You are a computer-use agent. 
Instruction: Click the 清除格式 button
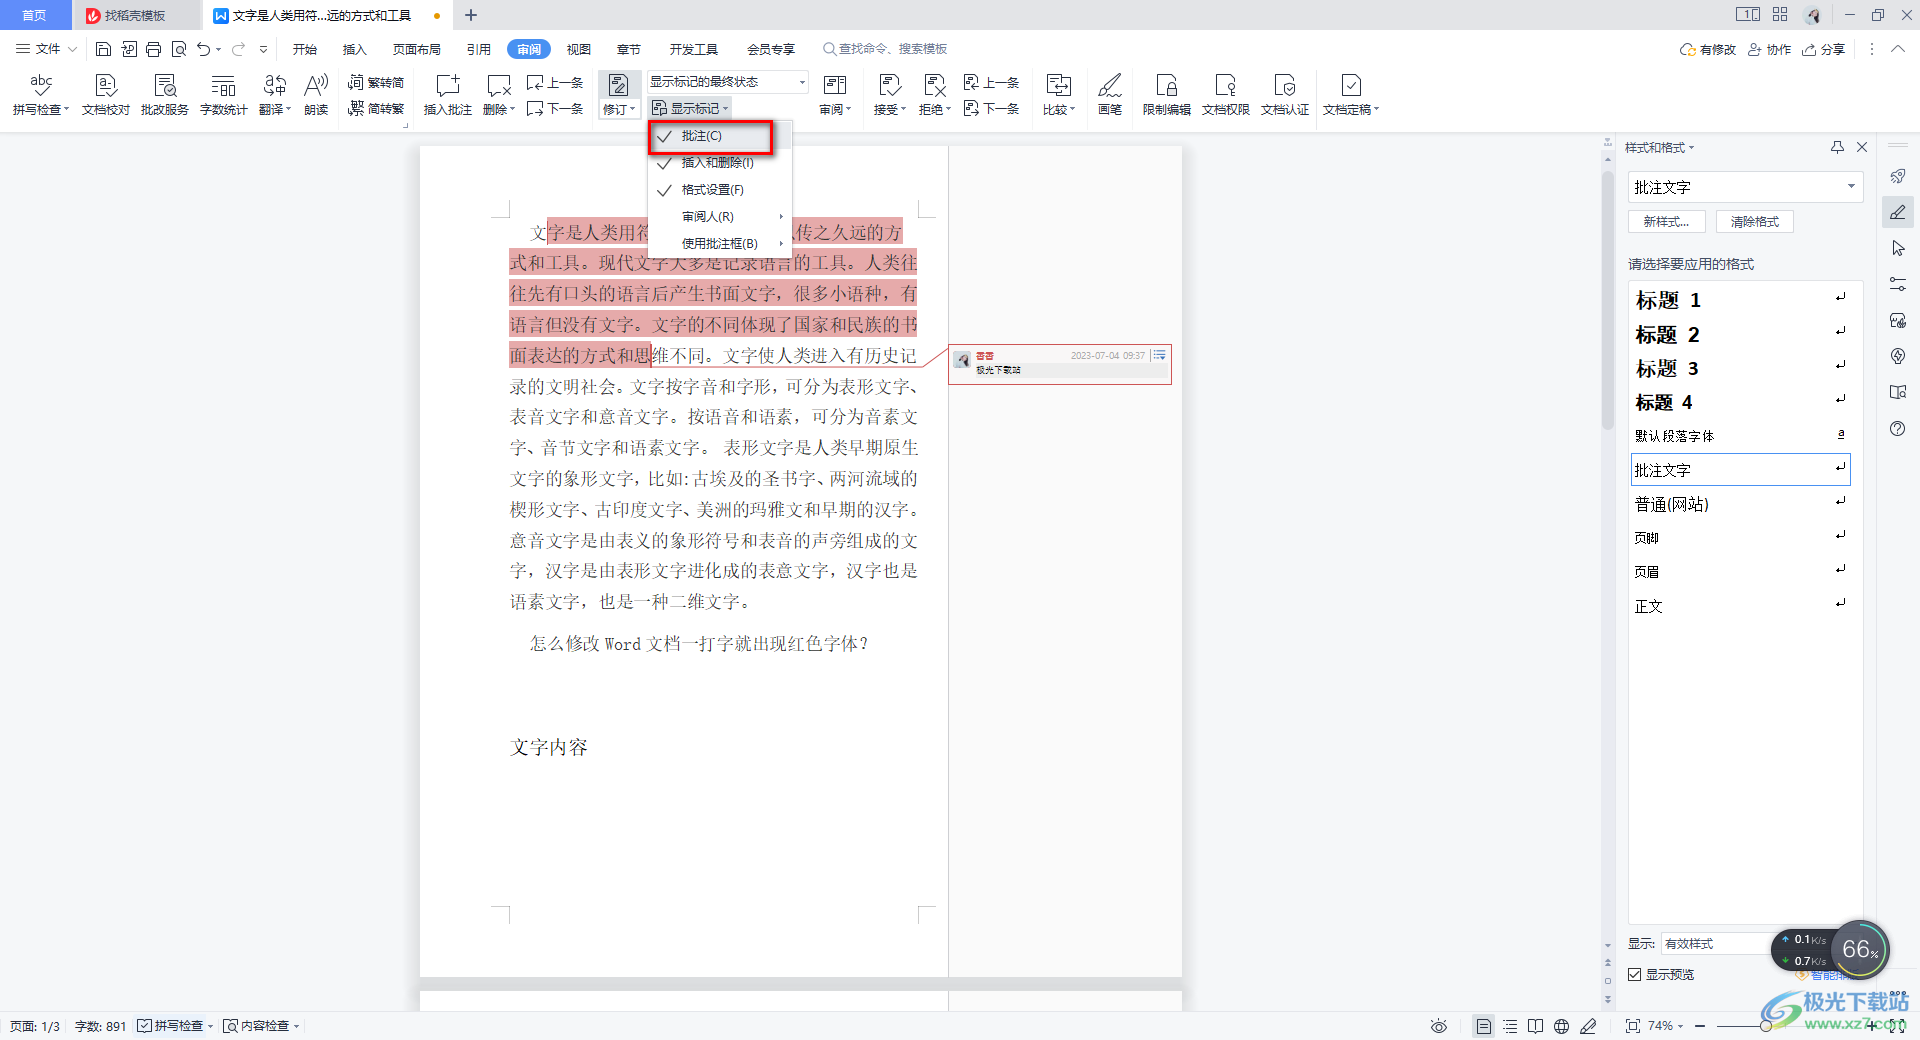coord(1755,222)
